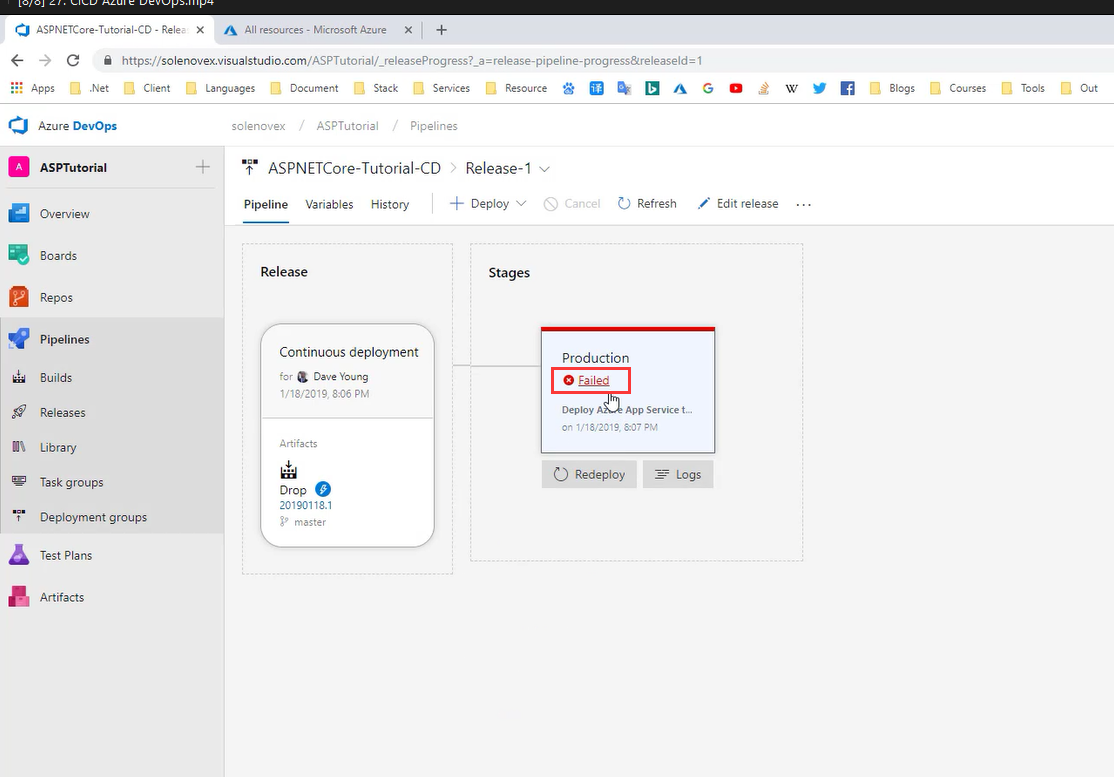Open the Facebook bookmark icon
The height and width of the screenshot is (777, 1114).
pyautogui.click(x=848, y=88)
